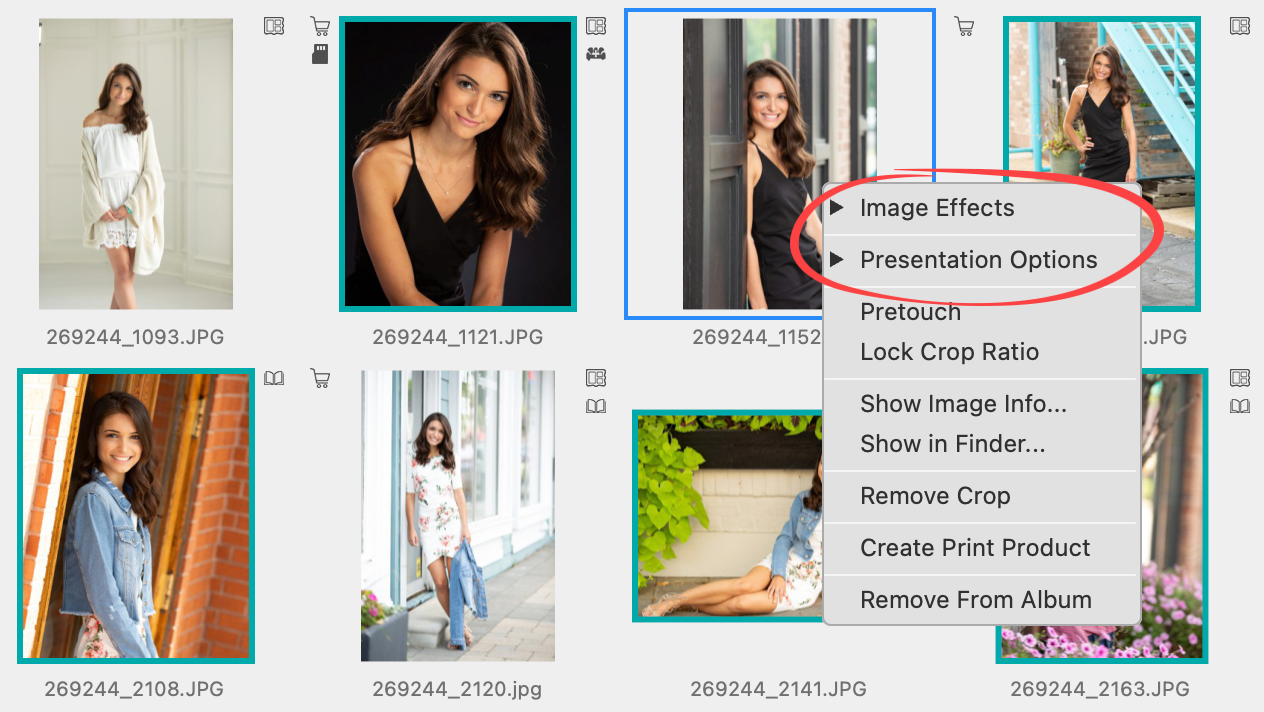This screenshot has height=712, width=1264.
Task: Click the memory card icon
Action: pyautogui.click(x=320, y=54)
